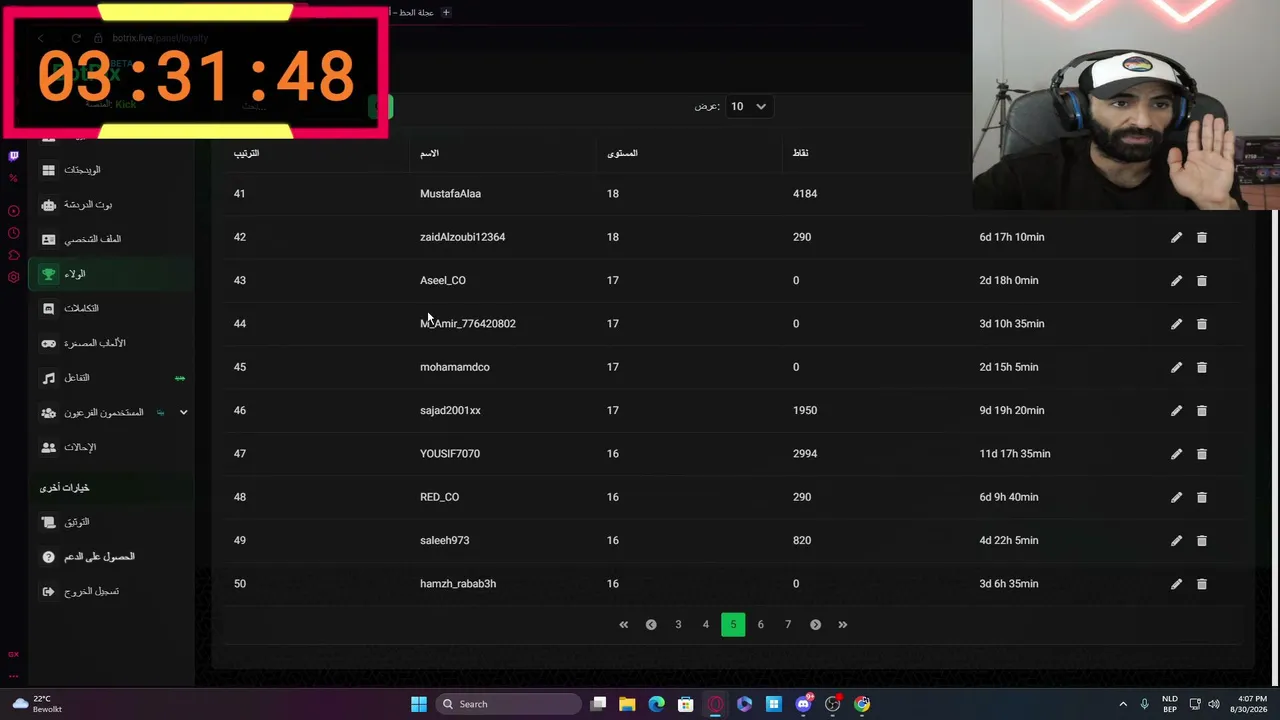The image size is (1280, 720).
Task: Open the music note interaction item
Action: pos(110,378)
